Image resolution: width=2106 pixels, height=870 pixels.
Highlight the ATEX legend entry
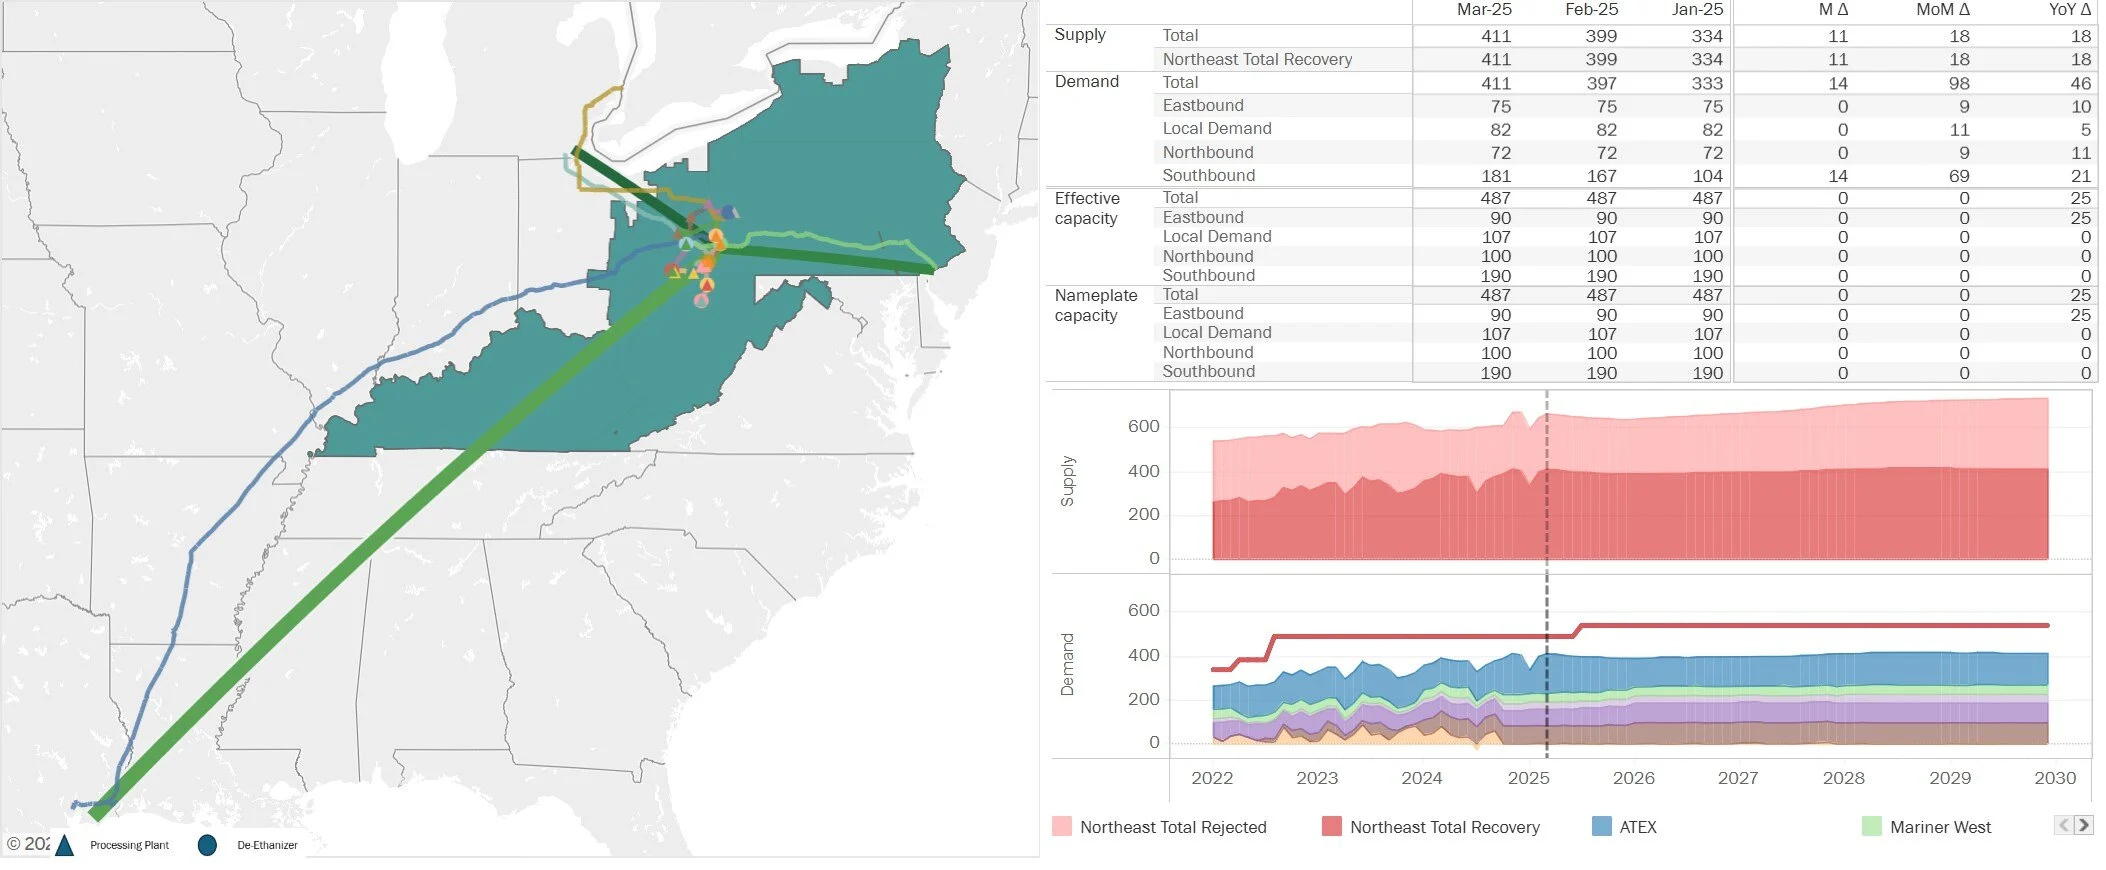[1624, 826]
